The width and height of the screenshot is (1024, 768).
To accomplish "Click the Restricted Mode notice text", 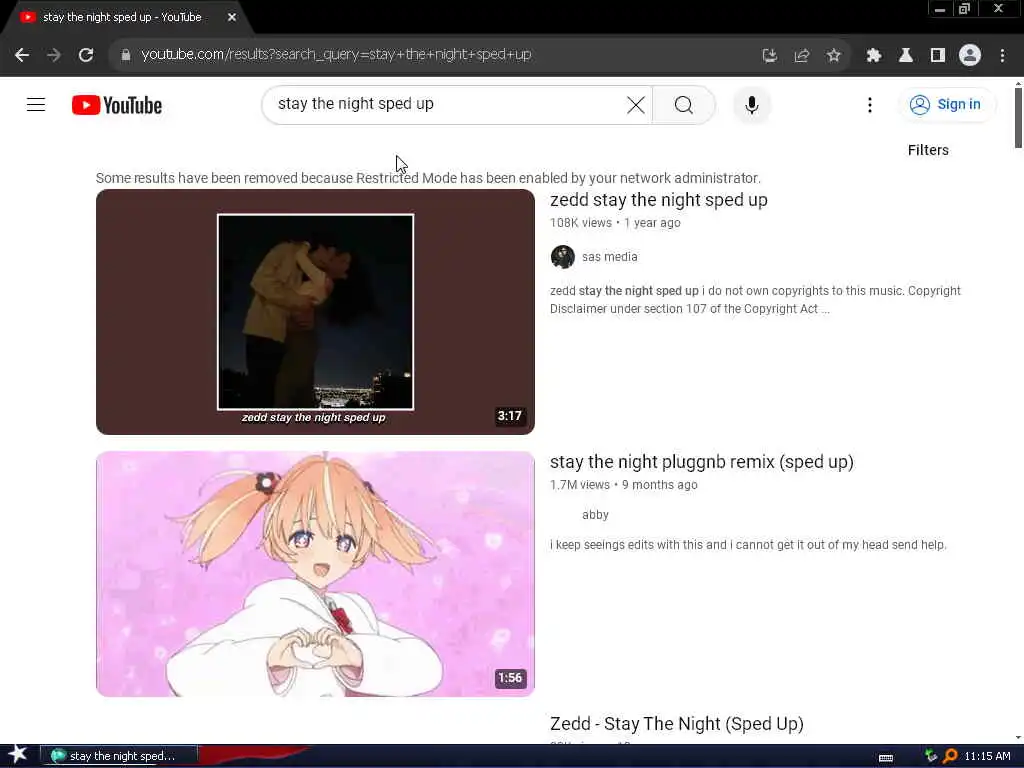I will click(x=428, y=178).
